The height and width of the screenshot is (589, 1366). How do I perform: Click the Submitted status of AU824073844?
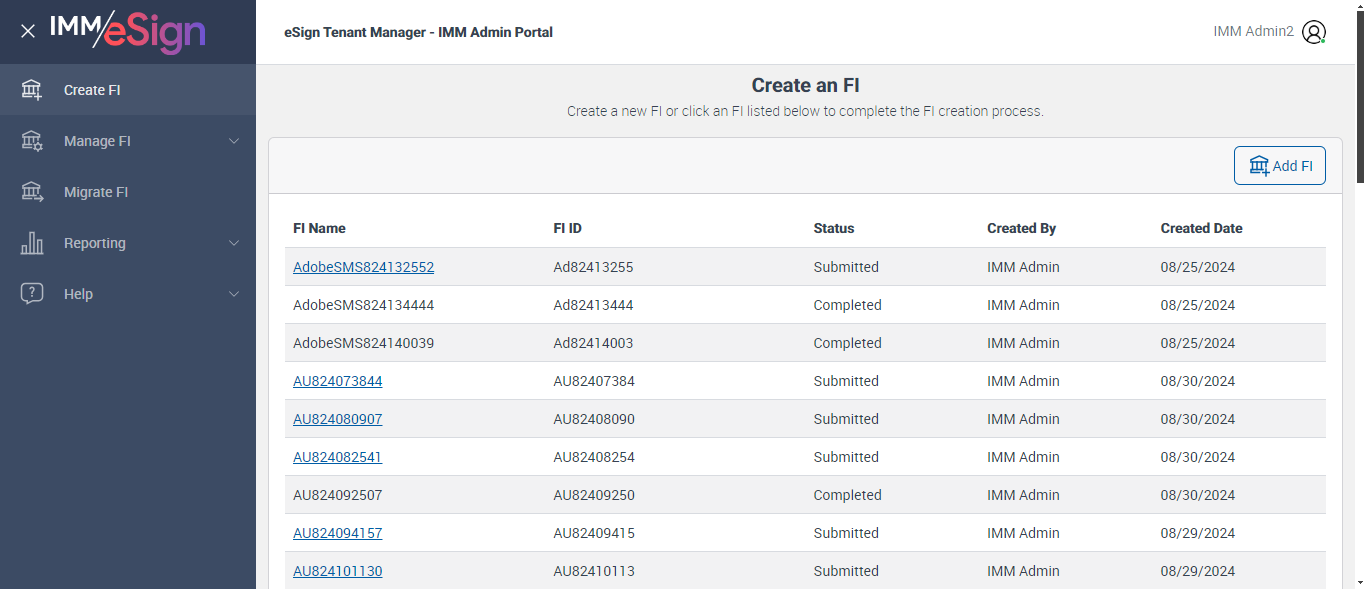[x=846, y=381]
